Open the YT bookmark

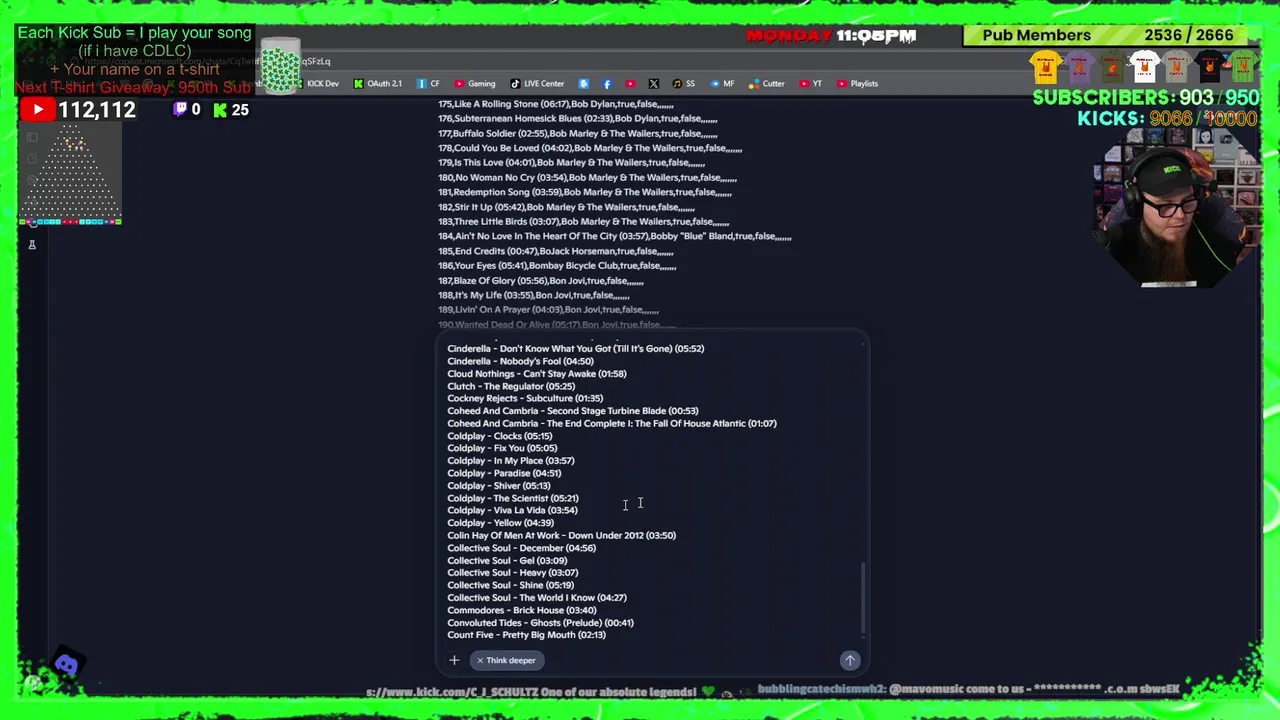(x=811, y=84)
